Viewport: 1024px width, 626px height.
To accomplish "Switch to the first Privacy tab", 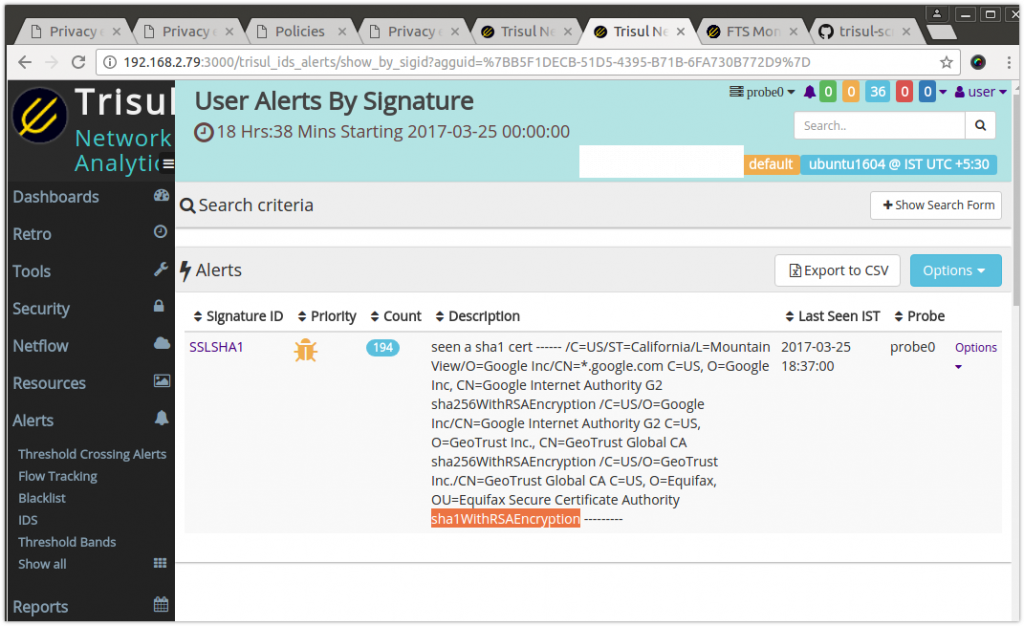I will (x=73, y=31).
